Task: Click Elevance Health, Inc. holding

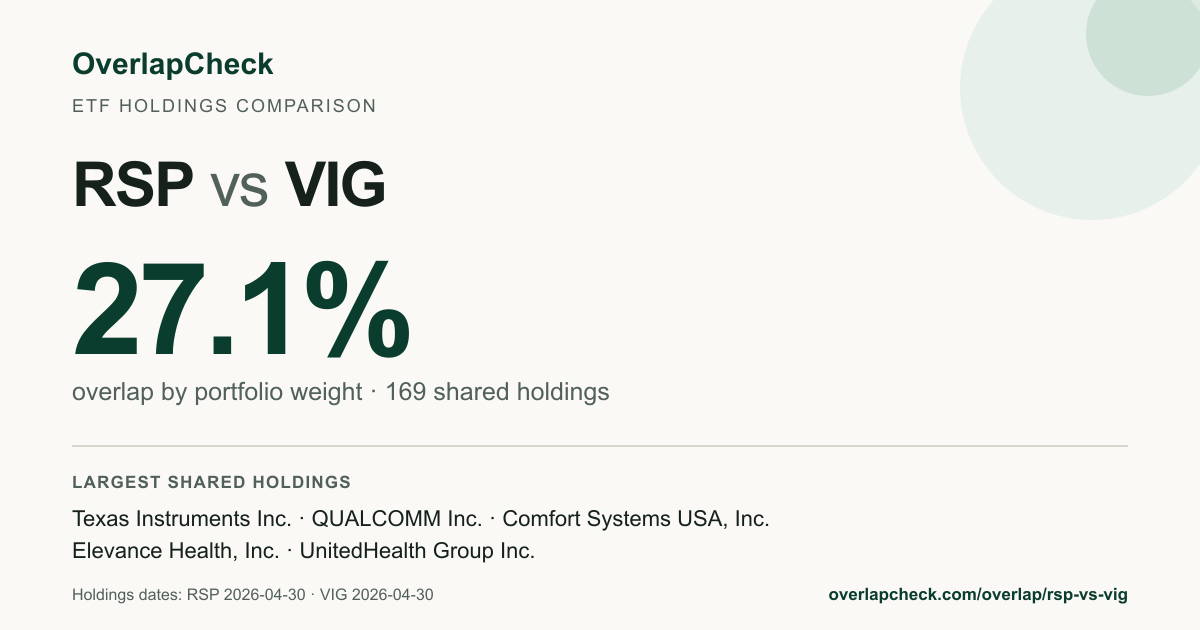Action: tap(176, 551)
